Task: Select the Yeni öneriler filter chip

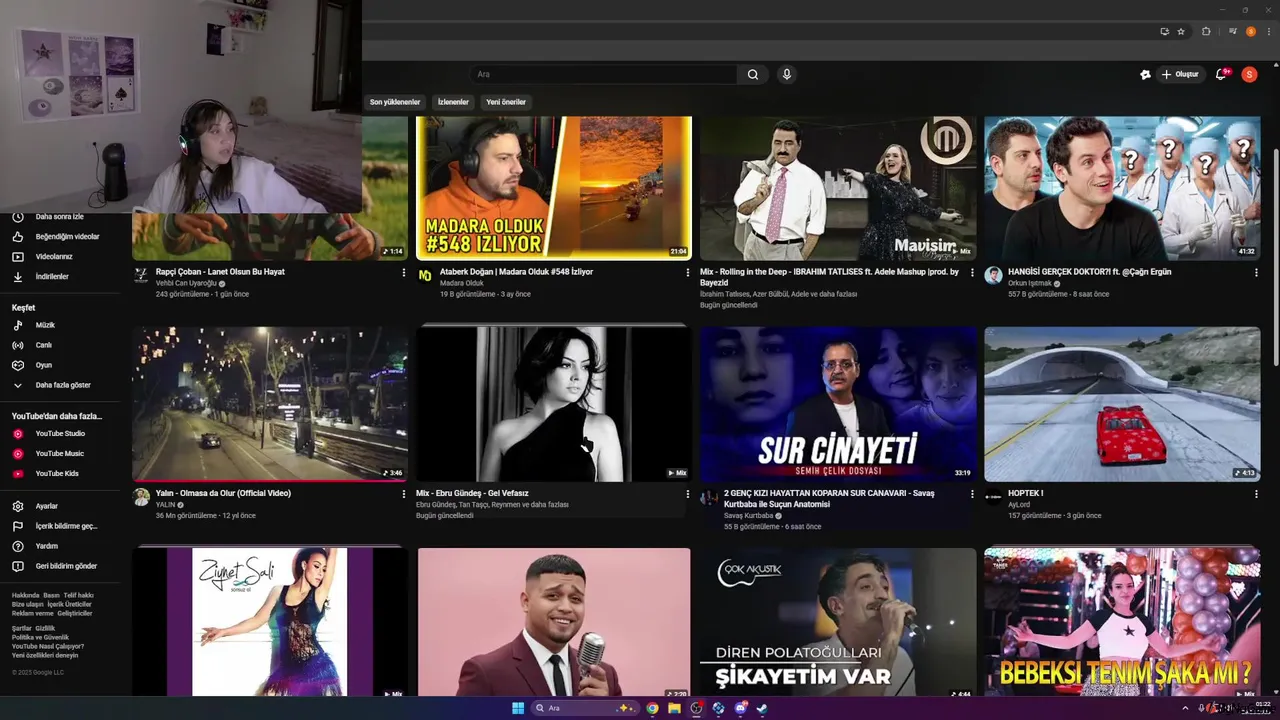Action: 506,102
